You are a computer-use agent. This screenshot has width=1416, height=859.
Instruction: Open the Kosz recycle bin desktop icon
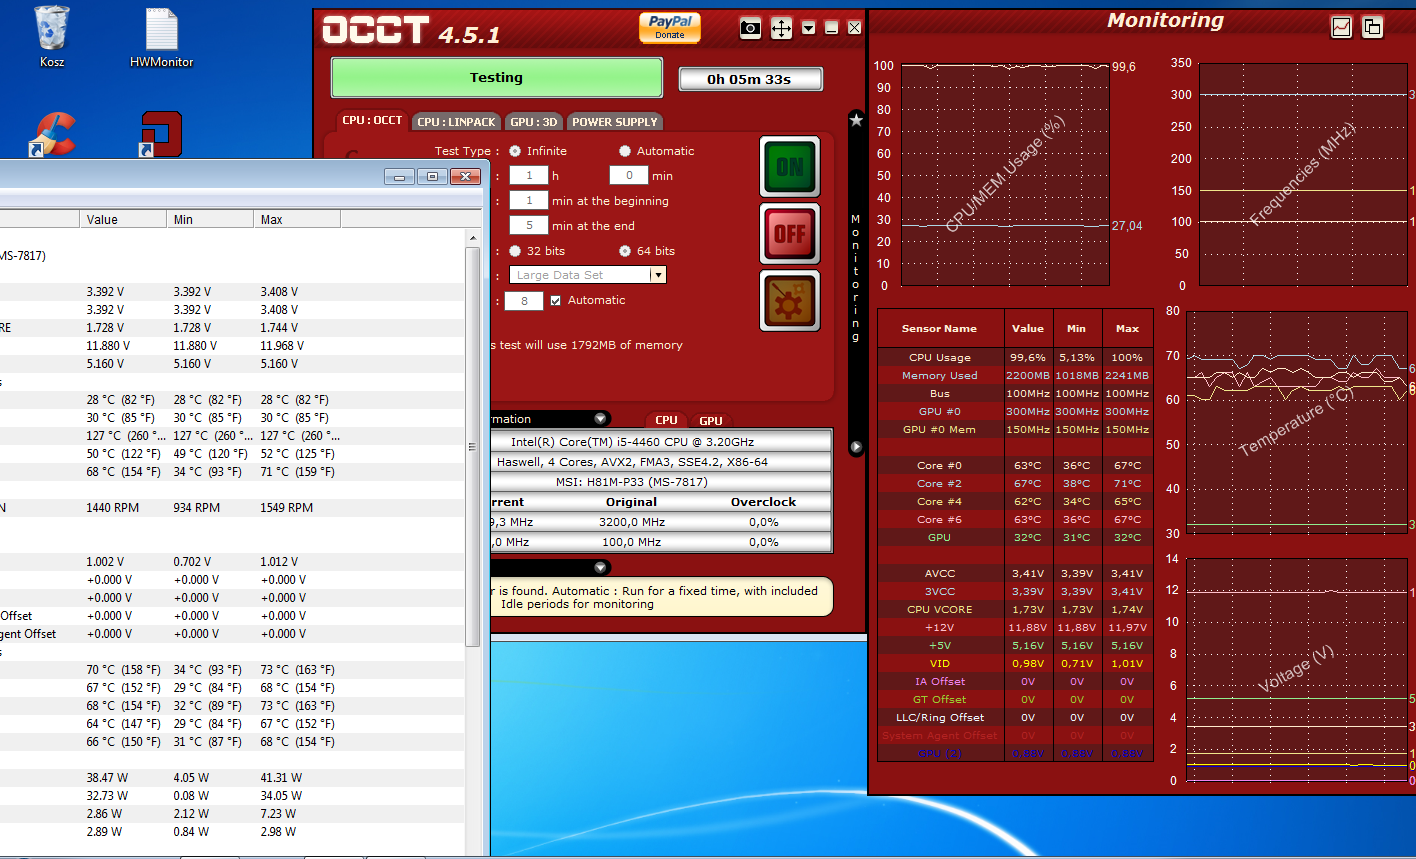(52, 38)
